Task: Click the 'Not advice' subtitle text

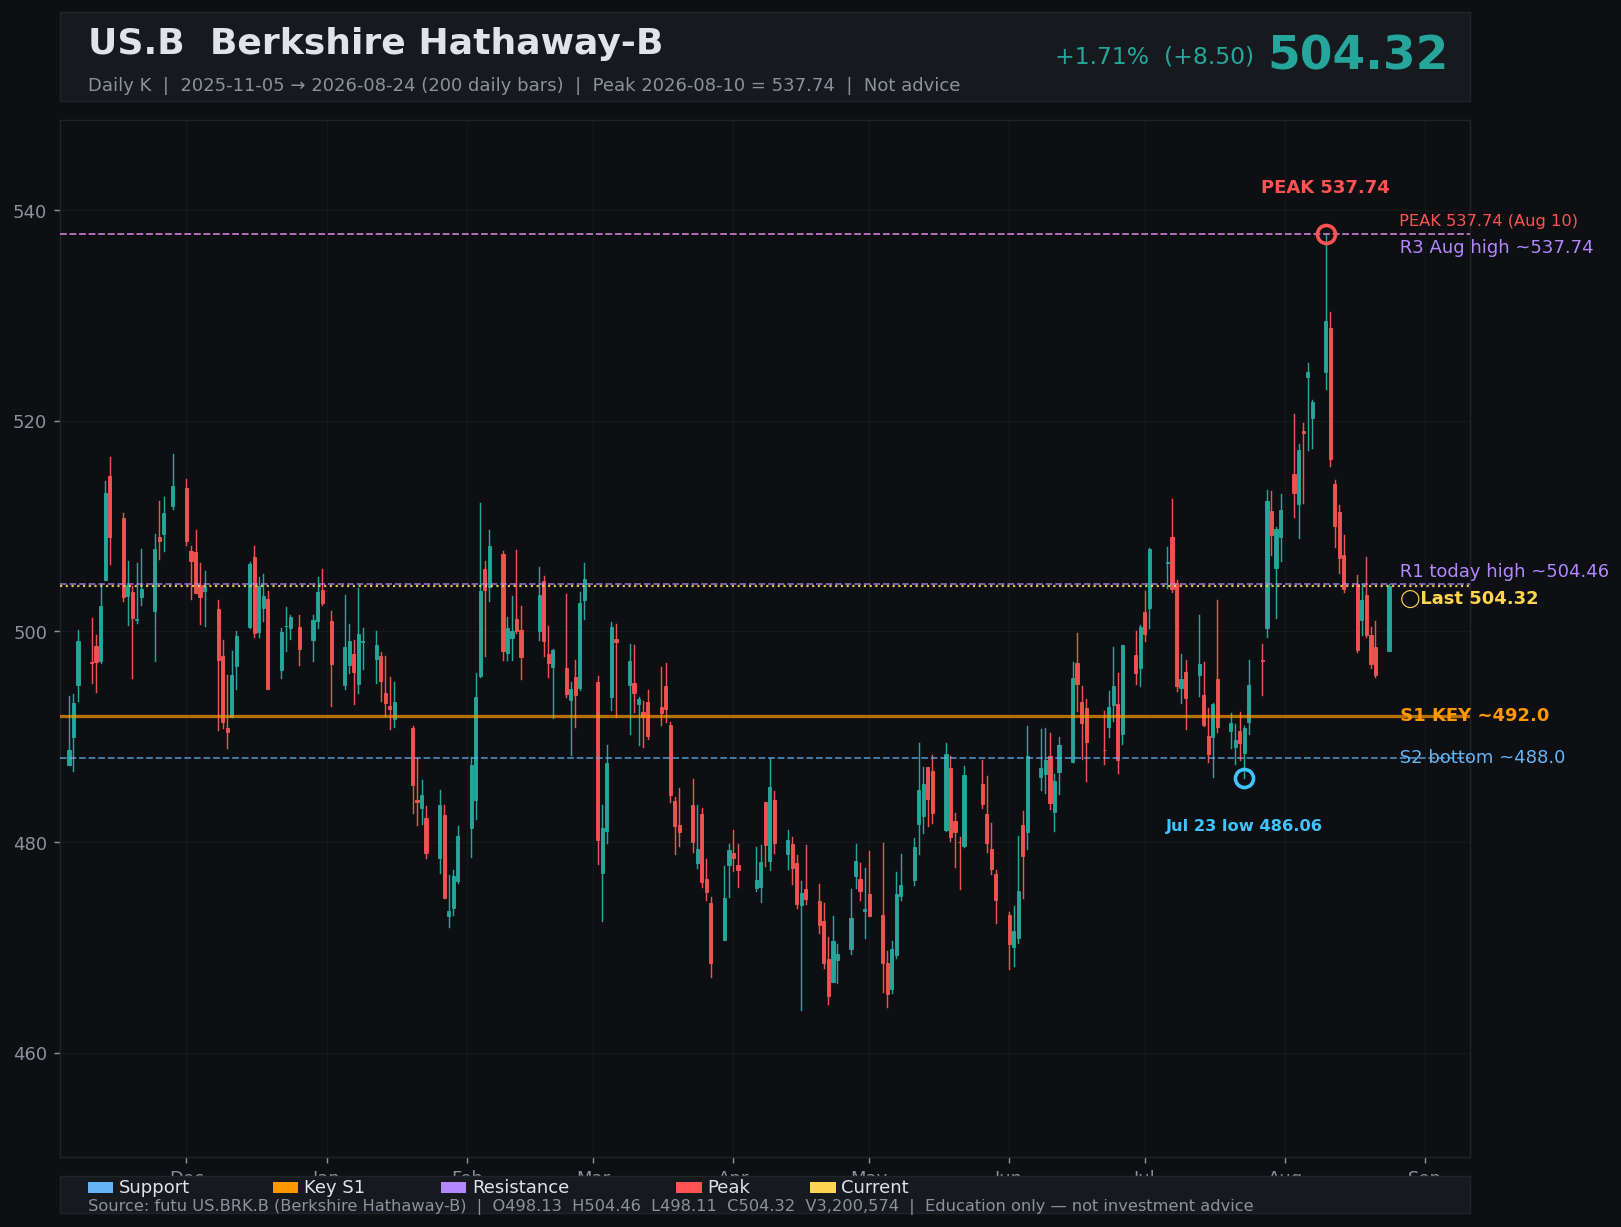Action: [912, 85]
